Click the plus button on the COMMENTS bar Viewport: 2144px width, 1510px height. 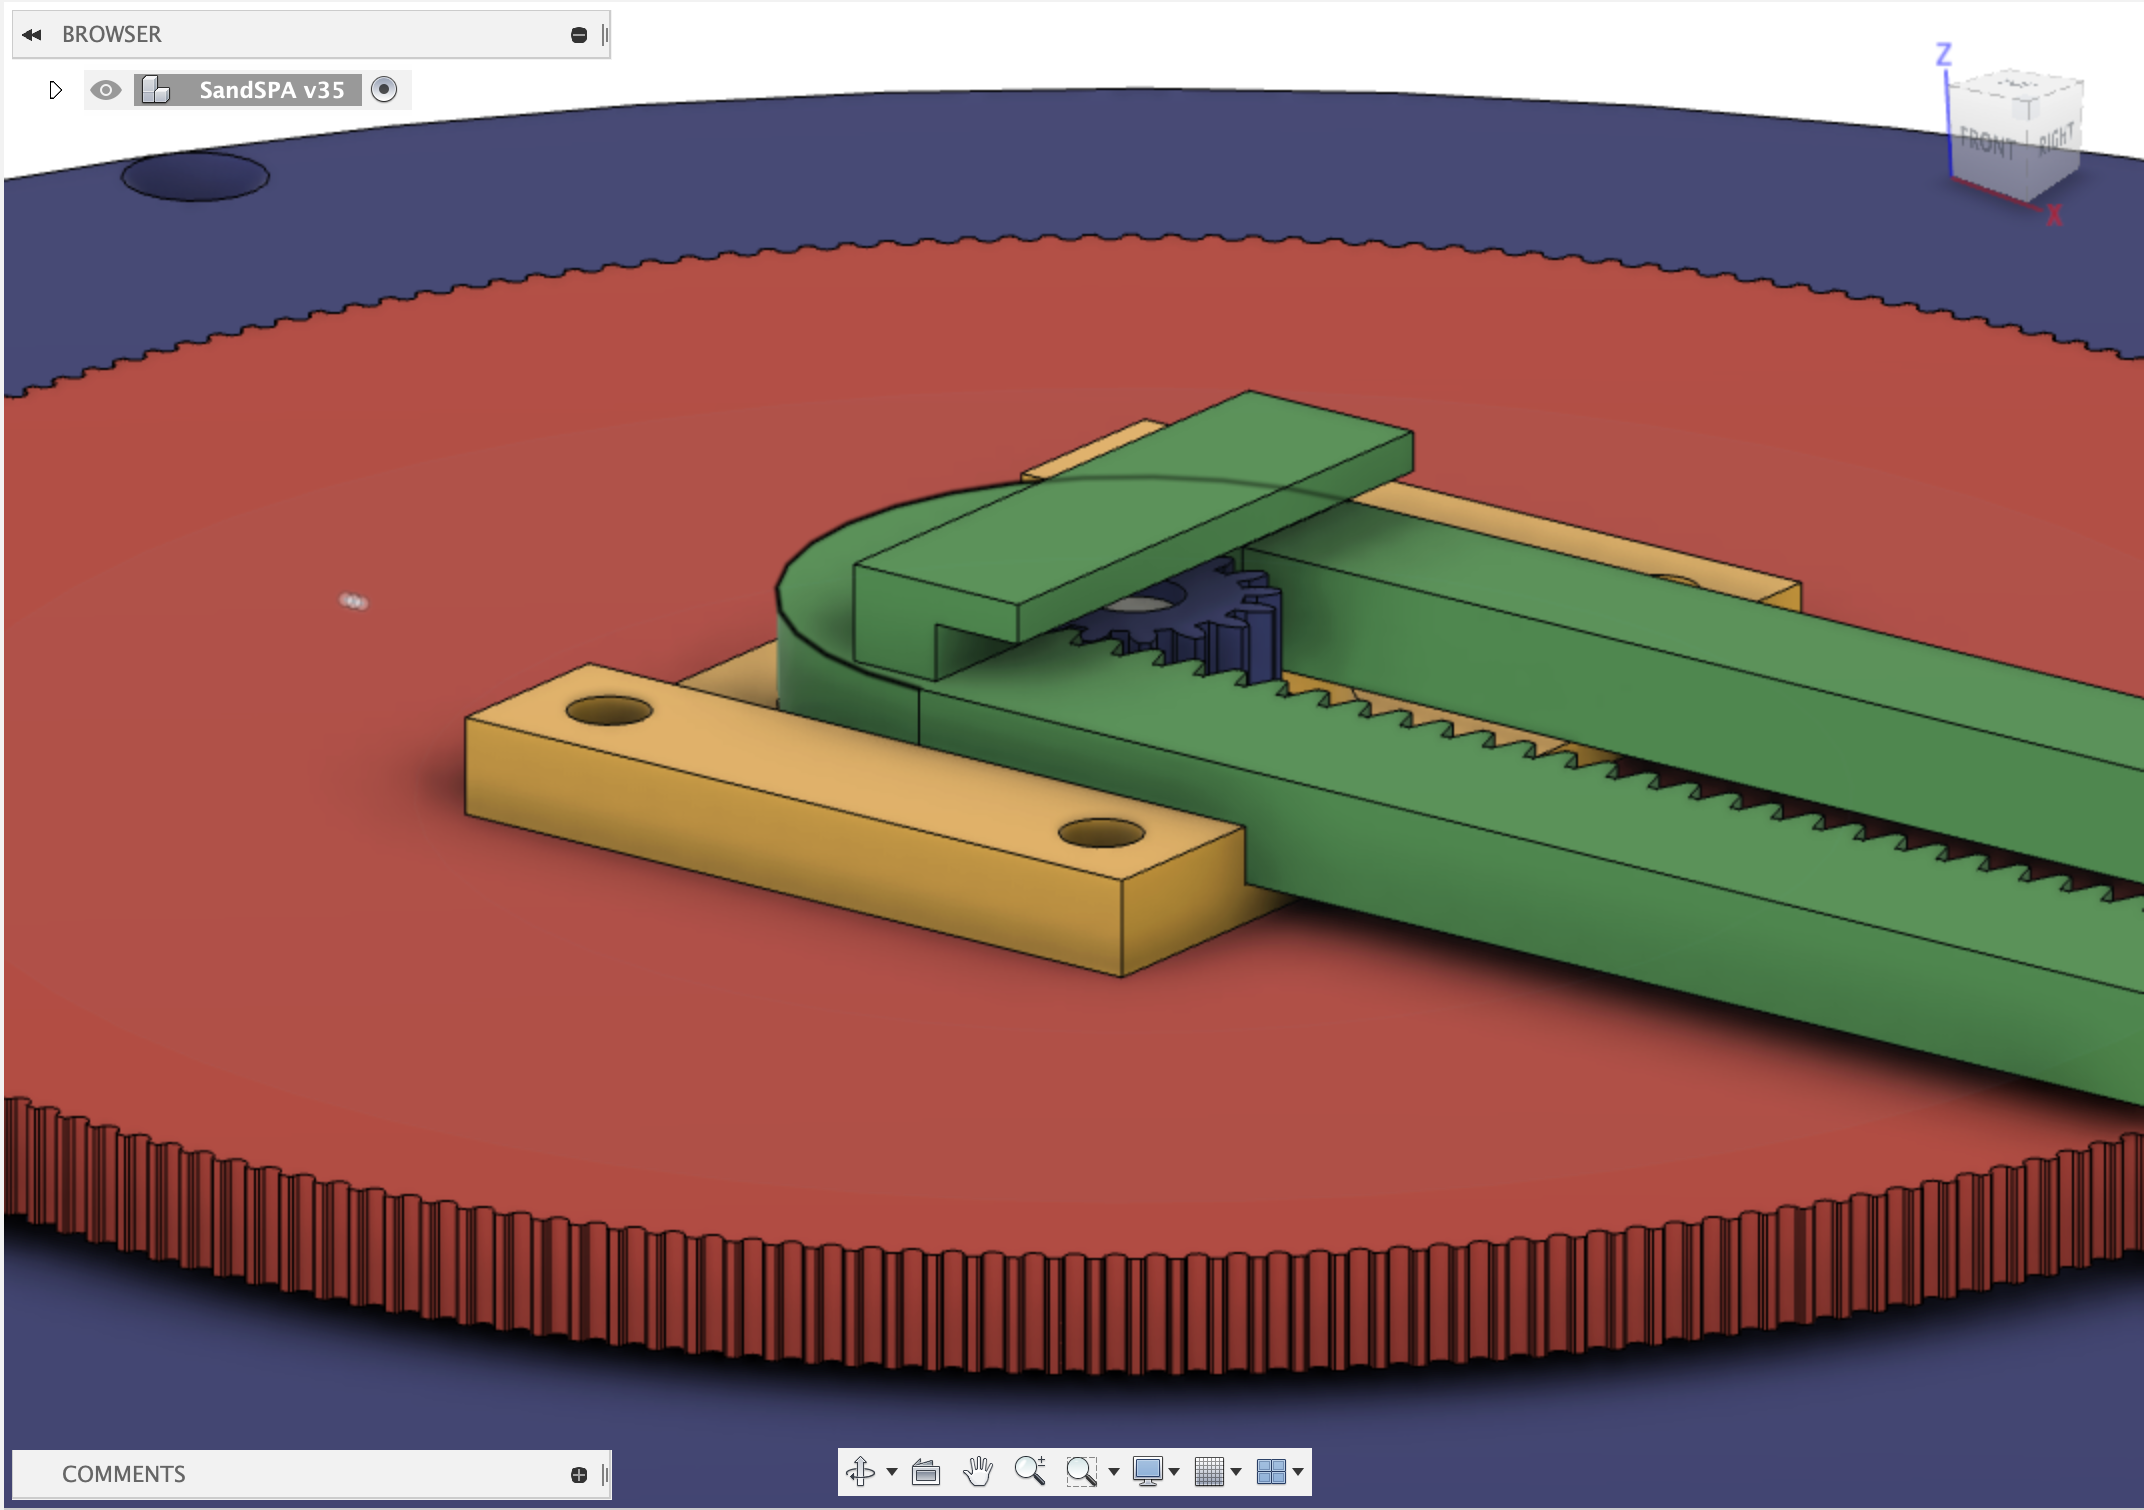click(578, 1473)
